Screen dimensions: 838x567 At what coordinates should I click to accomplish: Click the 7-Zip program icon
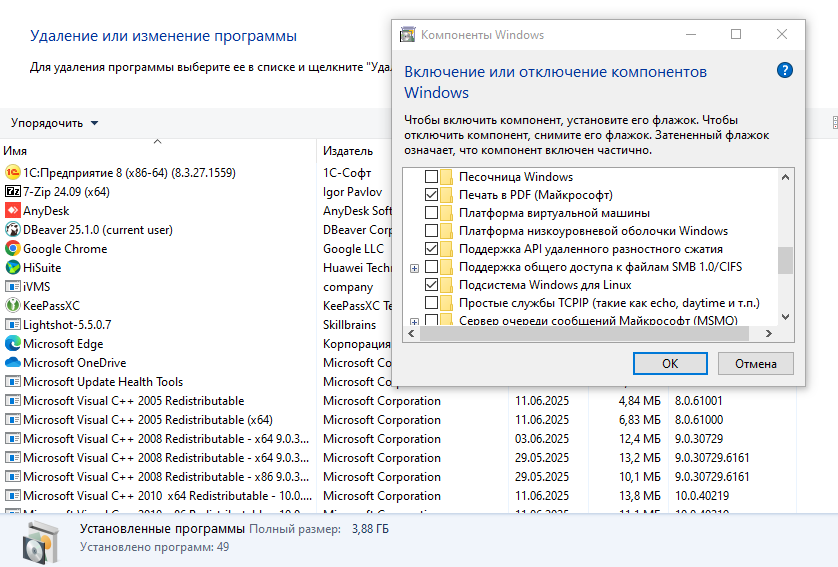tap(13, 191)
